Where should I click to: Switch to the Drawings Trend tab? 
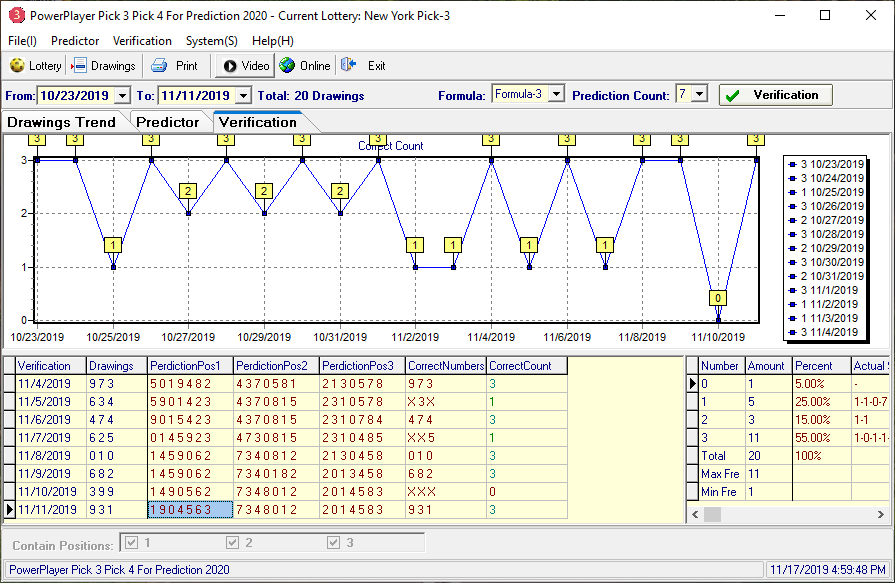(62, 122)
